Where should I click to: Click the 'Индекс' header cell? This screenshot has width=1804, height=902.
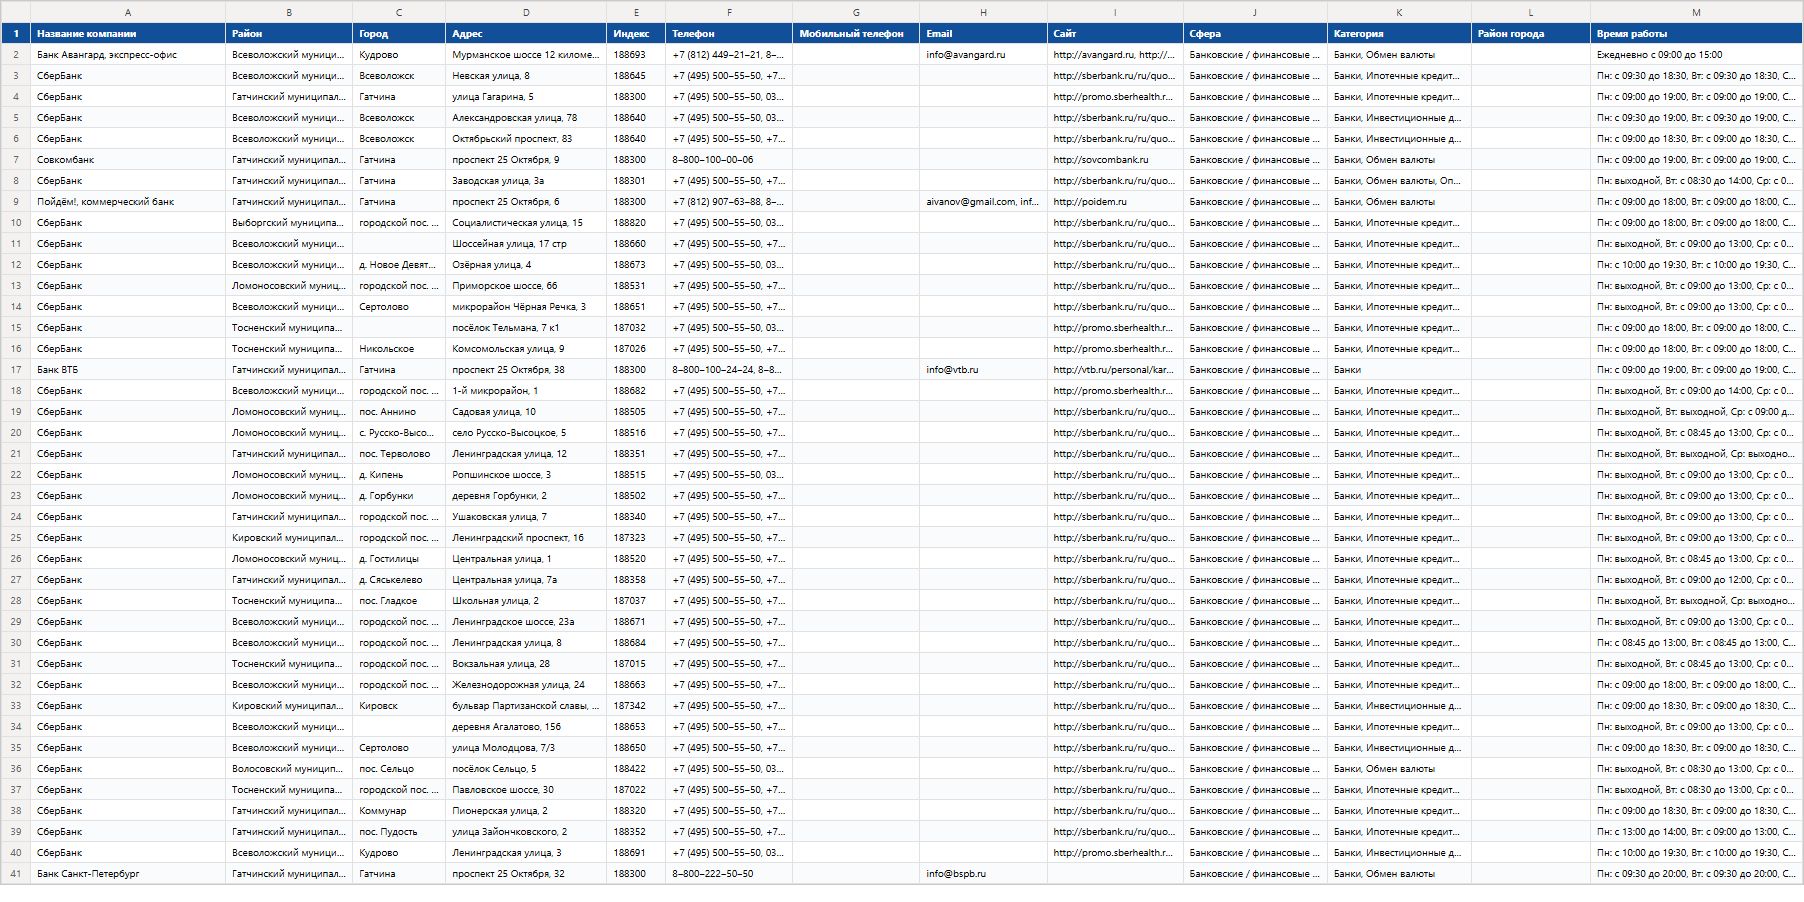click(x=636, y=34)
